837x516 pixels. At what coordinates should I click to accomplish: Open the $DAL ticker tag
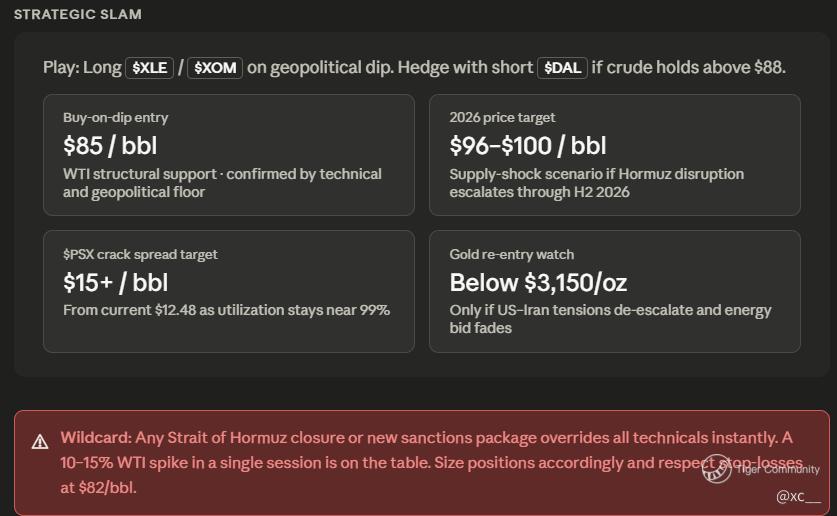pos(562,68)
